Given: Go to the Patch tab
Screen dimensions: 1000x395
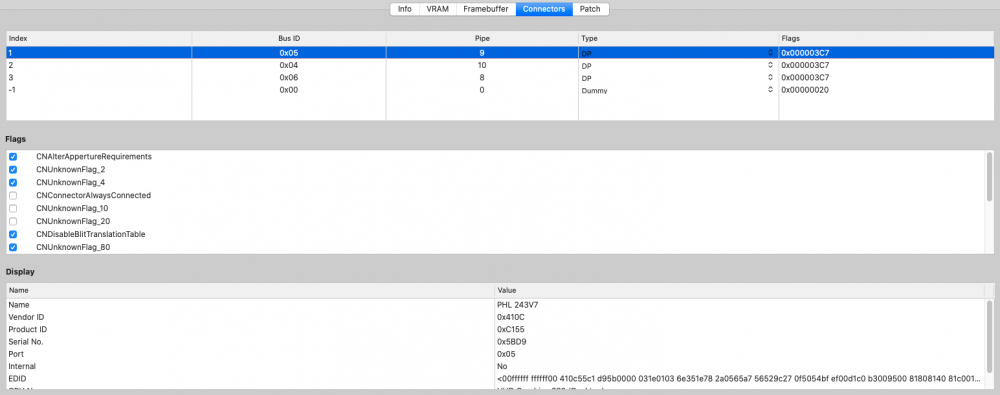Looking at the screenshot, I should coord(591,10).
